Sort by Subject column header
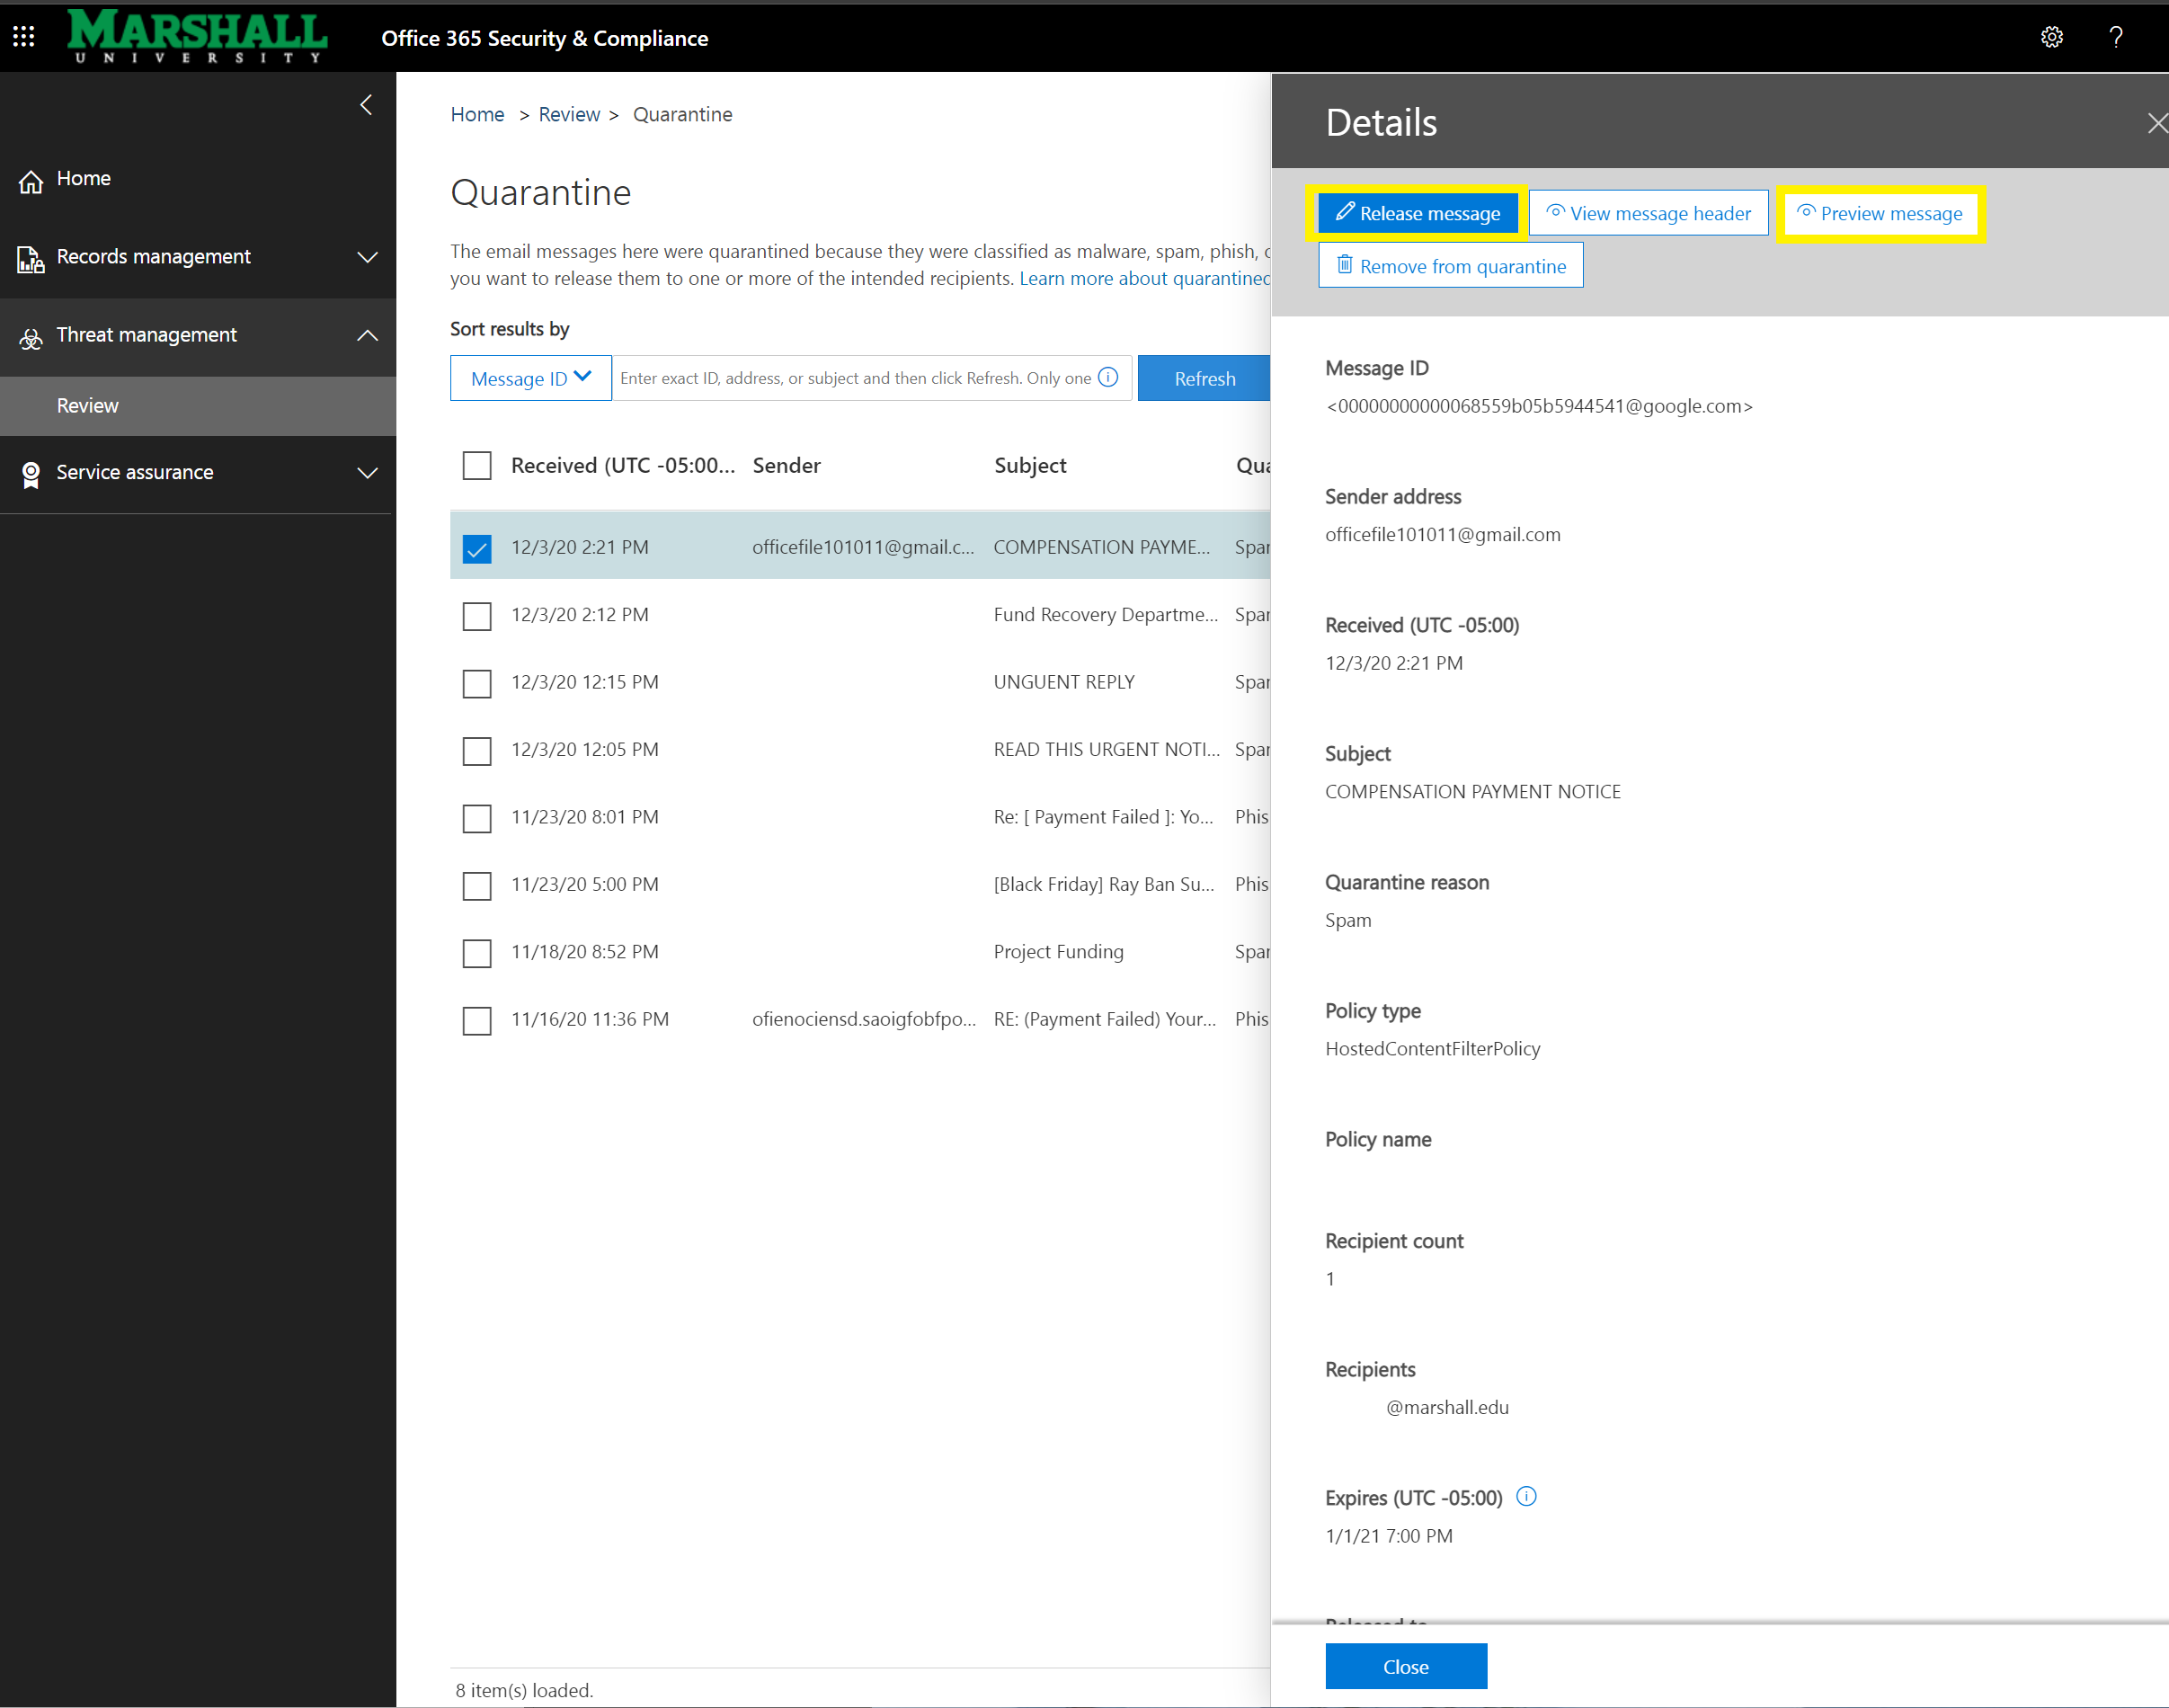The image size is (2169, 1708). click(x=1030, y=465)
